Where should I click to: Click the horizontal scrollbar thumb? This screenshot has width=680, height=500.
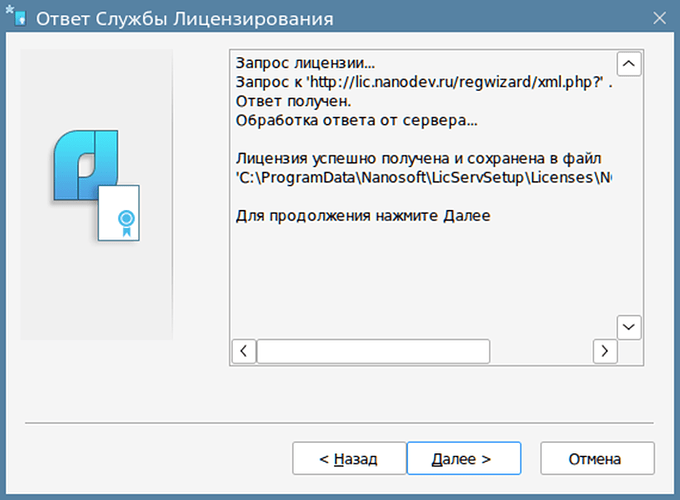pos(373,351)
